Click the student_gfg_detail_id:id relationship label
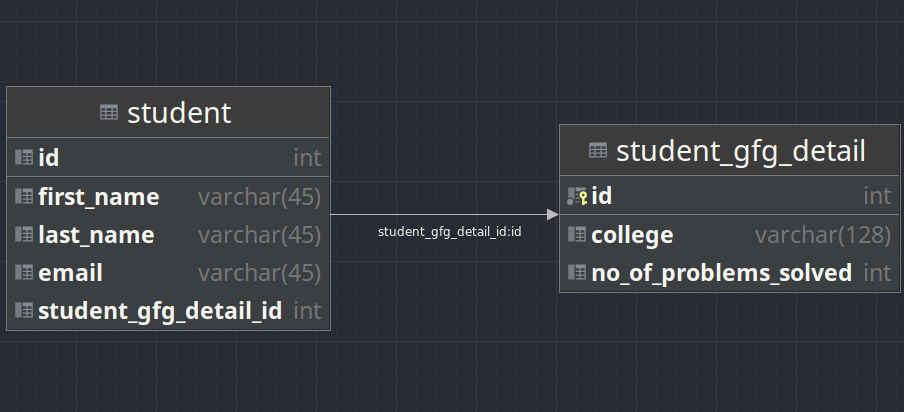Image resolution: width=904 pixels, height=412 pixels. point(449,231)
